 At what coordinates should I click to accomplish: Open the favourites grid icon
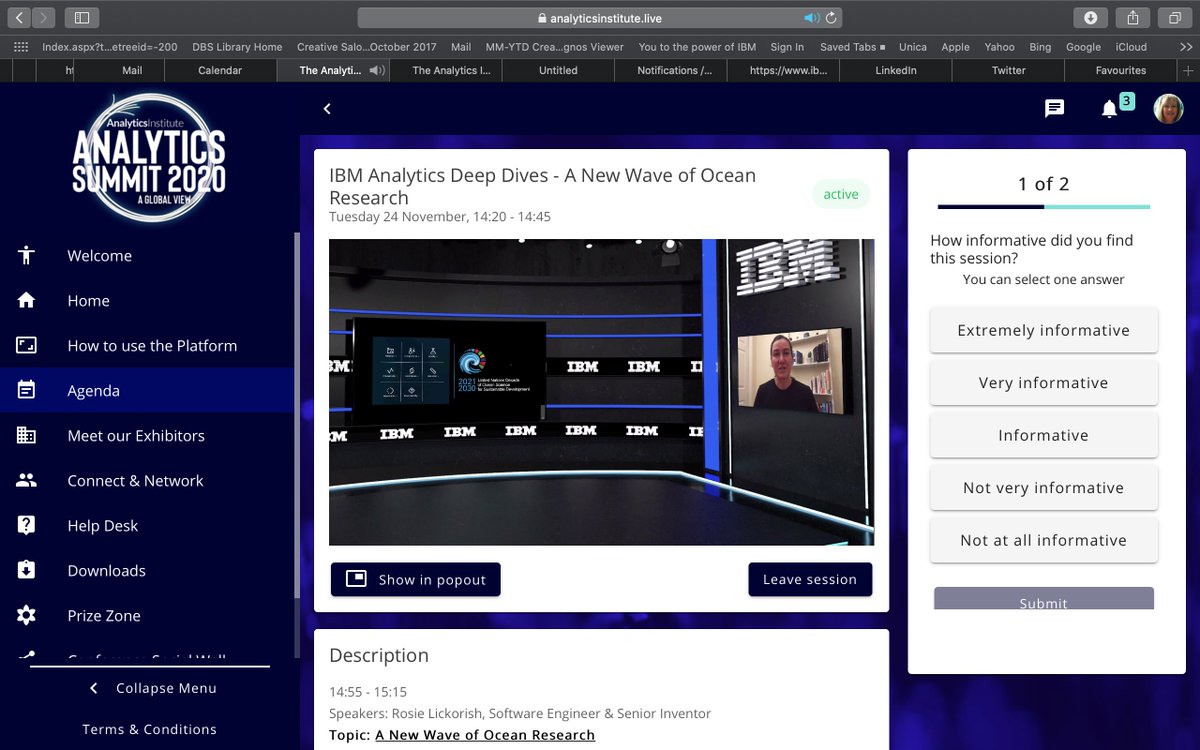(19, 47)
